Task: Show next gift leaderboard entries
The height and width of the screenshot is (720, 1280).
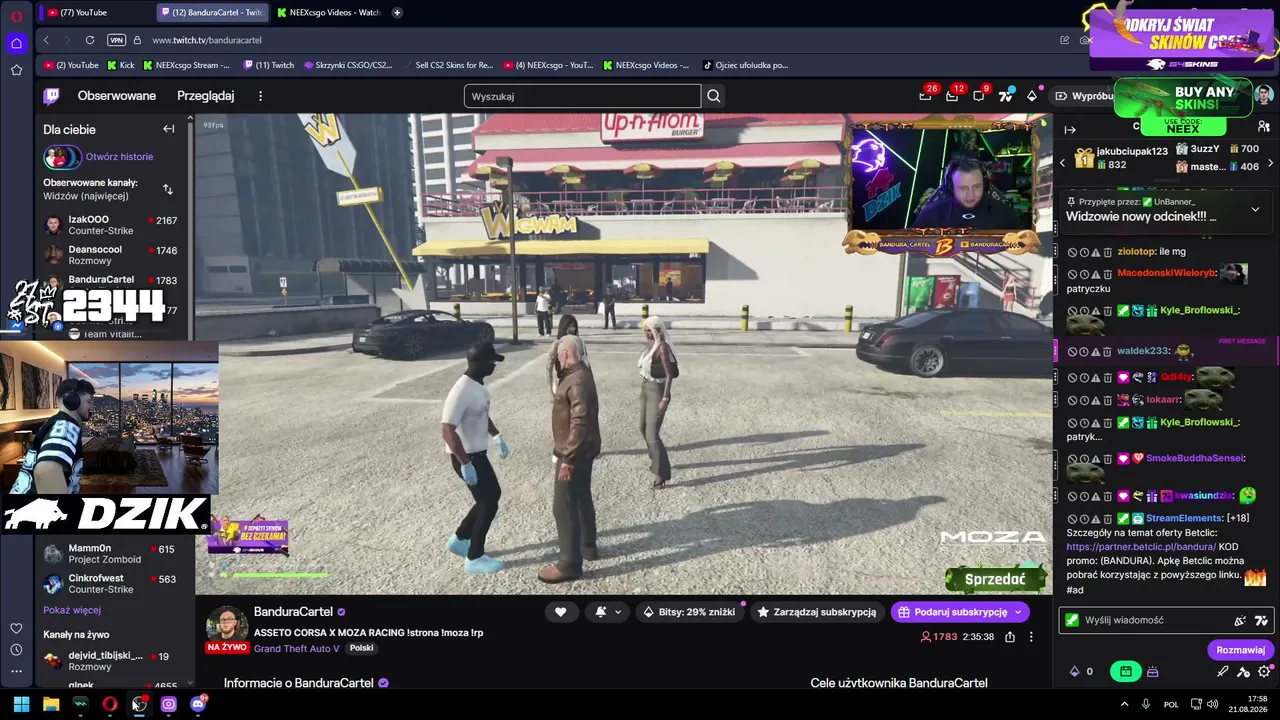Action: pyautogui.click(x=1270, y=162)
